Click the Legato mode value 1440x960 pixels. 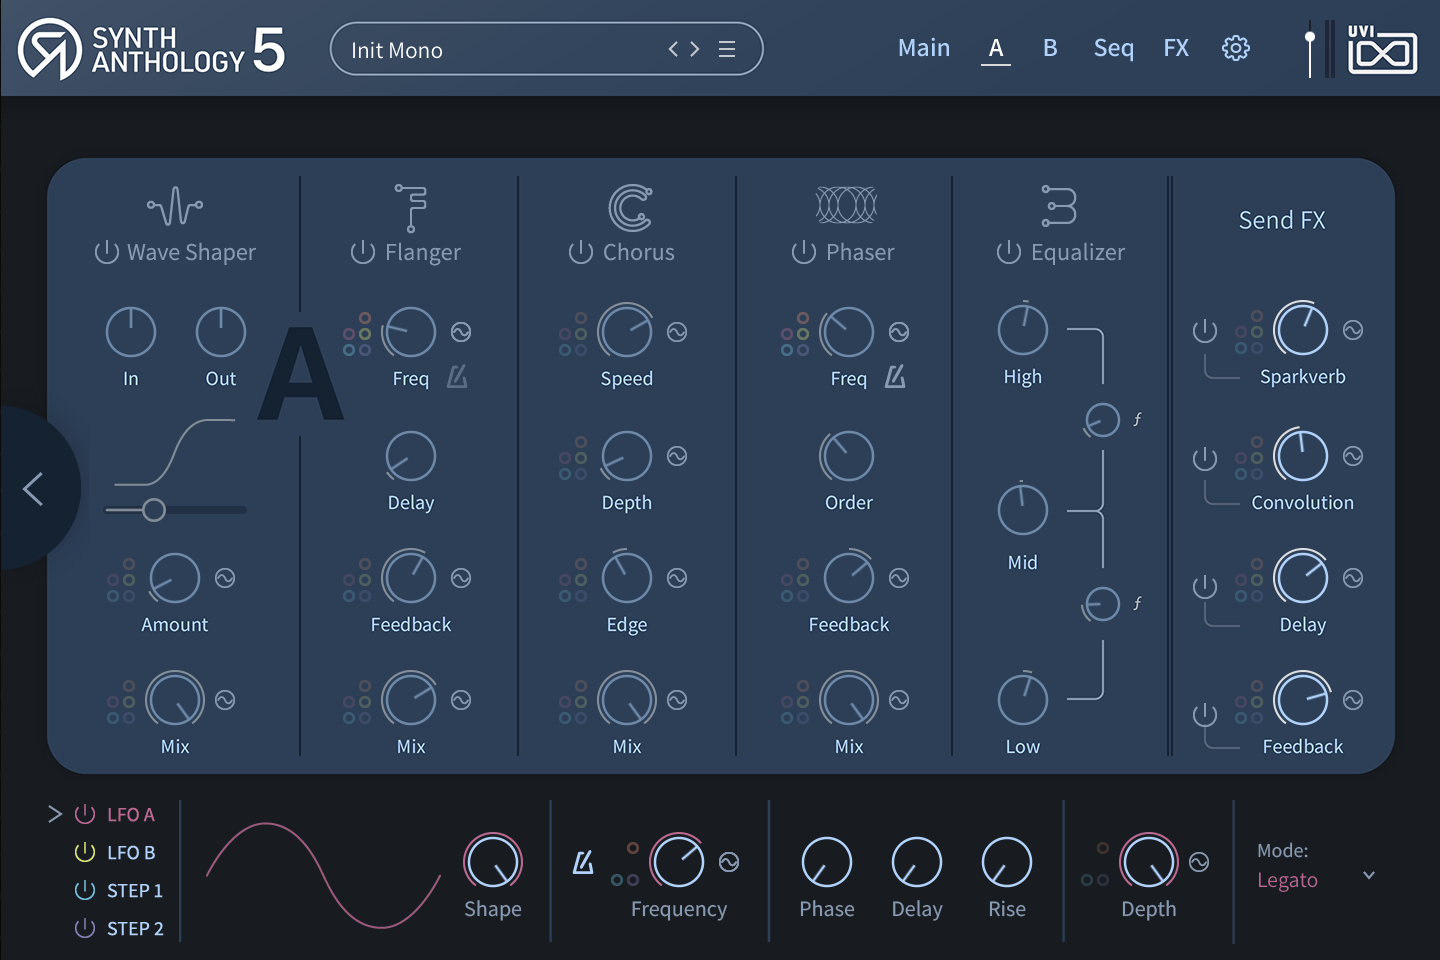tap(1287, 880)
